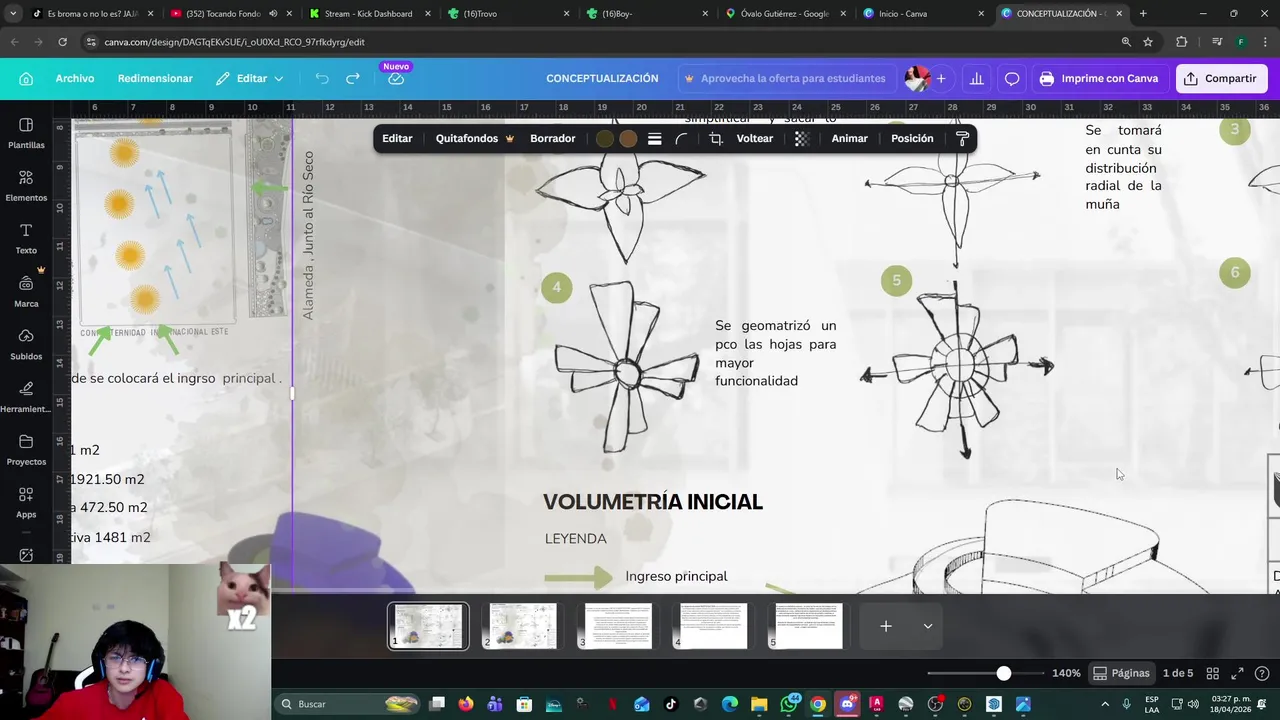Open the Proyectos panel
The image size is (1280, 720).
[x=26, y=450]
